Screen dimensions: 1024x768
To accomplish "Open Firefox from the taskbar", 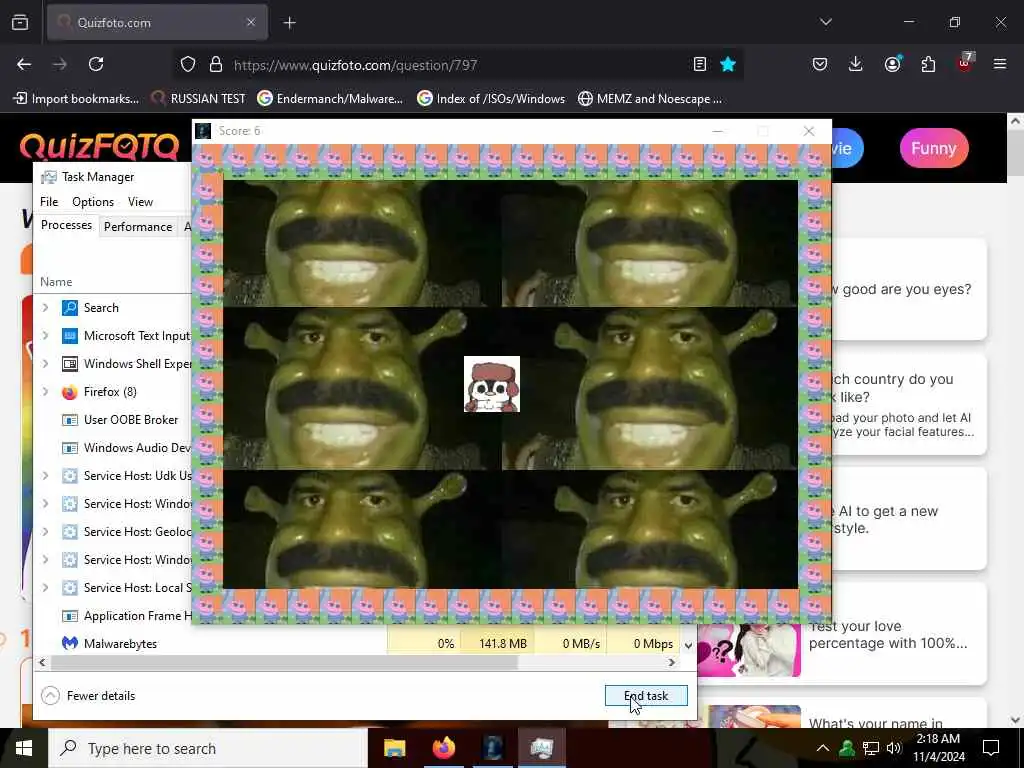I will point(444,748).
